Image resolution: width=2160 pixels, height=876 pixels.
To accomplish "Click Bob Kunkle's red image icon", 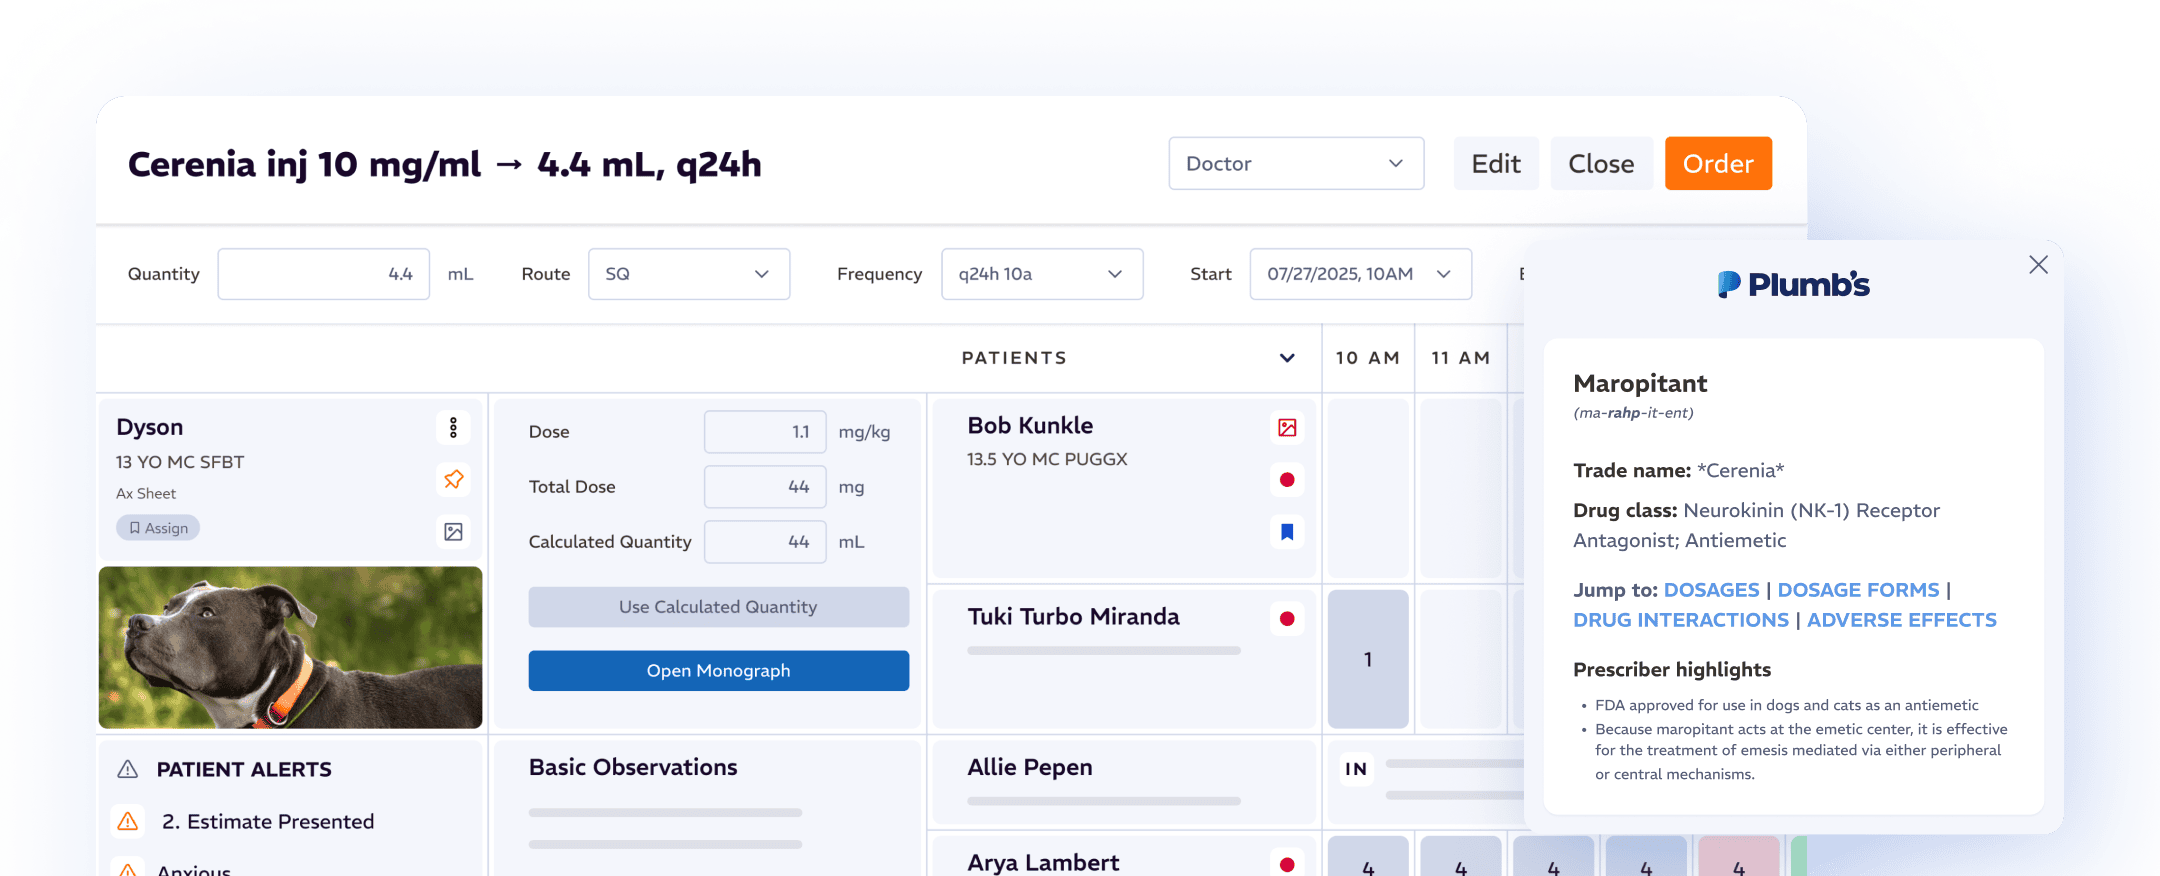I will 1287,428.
